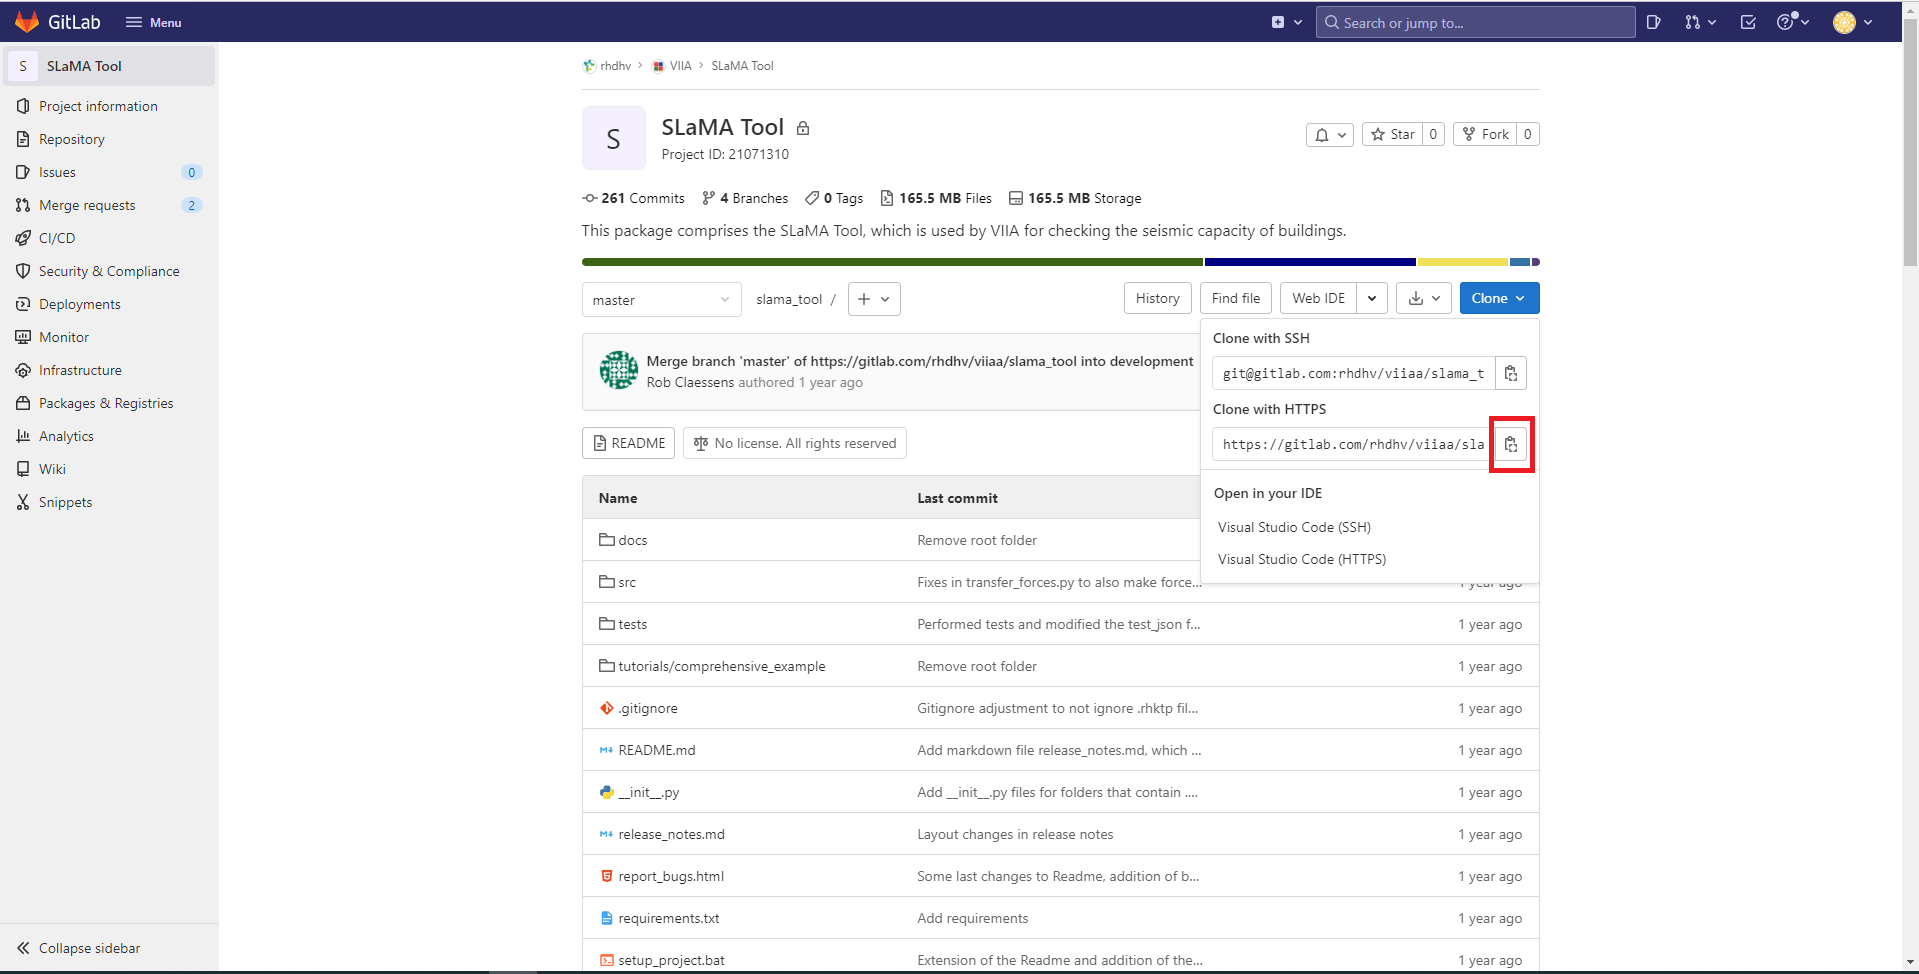Image resolution: width=1919 pixels, height=974 pixels.
Task: Open the Help question mark dropdown
Action: [1792, 22]
